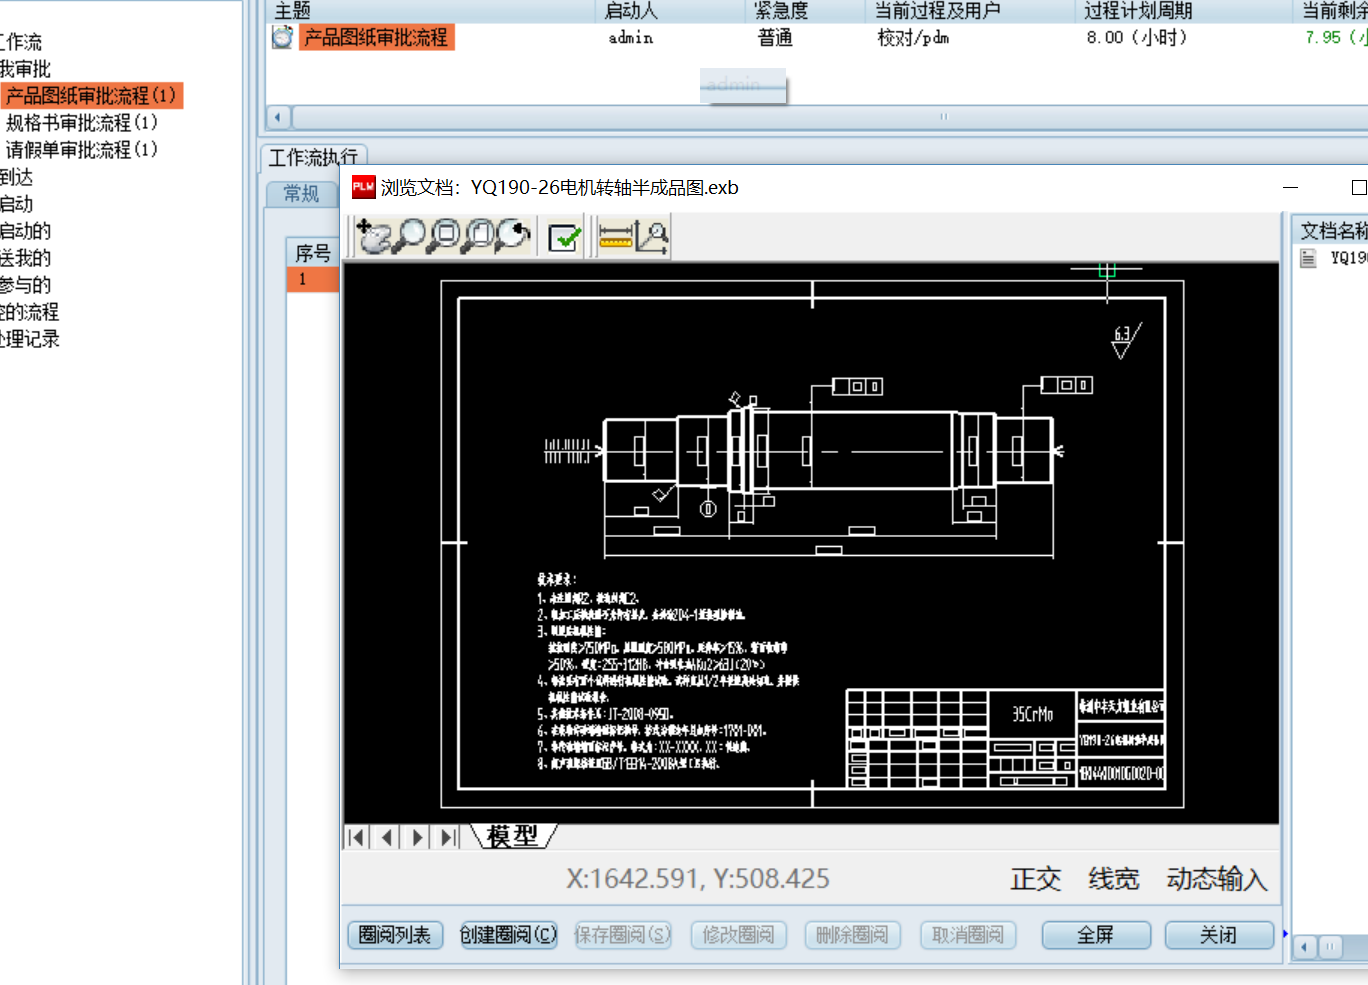Click the 圈阅列表 button

pos(395,935)
